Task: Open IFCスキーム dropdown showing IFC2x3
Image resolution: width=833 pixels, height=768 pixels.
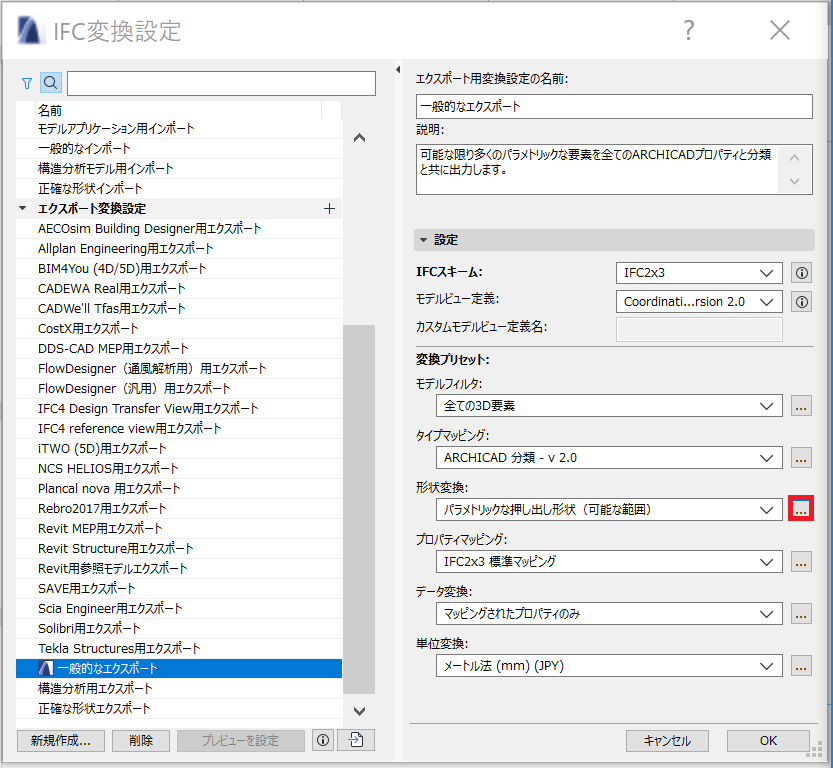Action: [x=699, y=273]
